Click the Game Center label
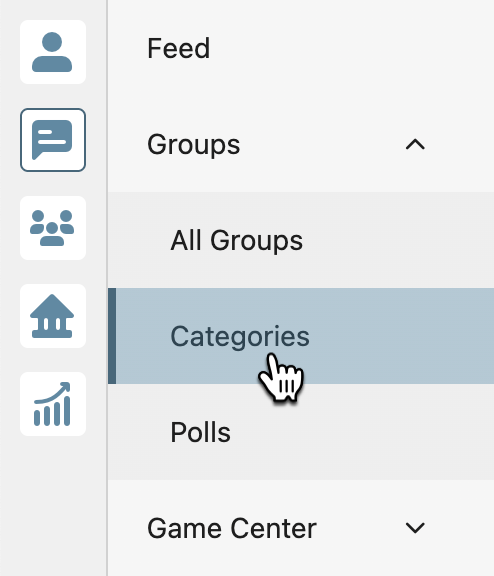This screenshot has width=494, height=576. (232, 528)
